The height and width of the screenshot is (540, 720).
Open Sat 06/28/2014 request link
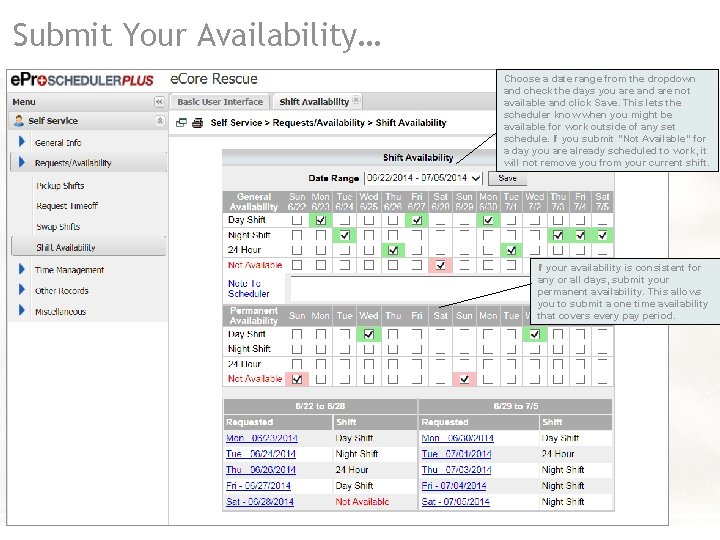(x=260, y=502)
